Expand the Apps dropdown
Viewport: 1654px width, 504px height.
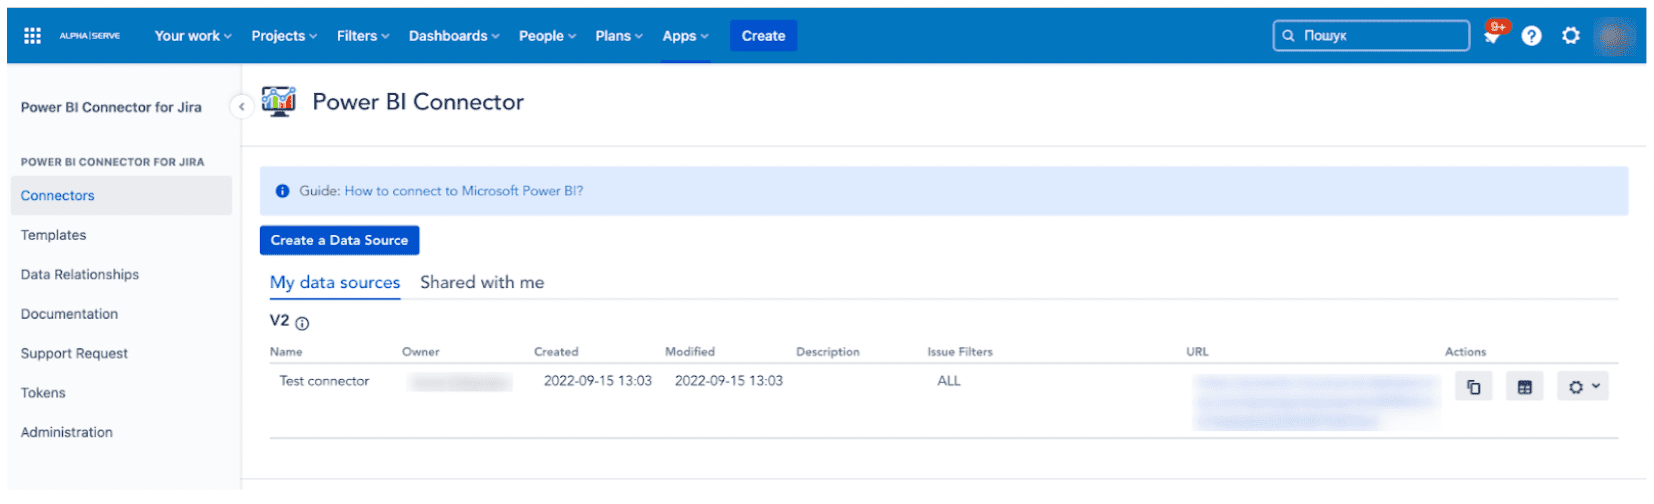(685, 36)
